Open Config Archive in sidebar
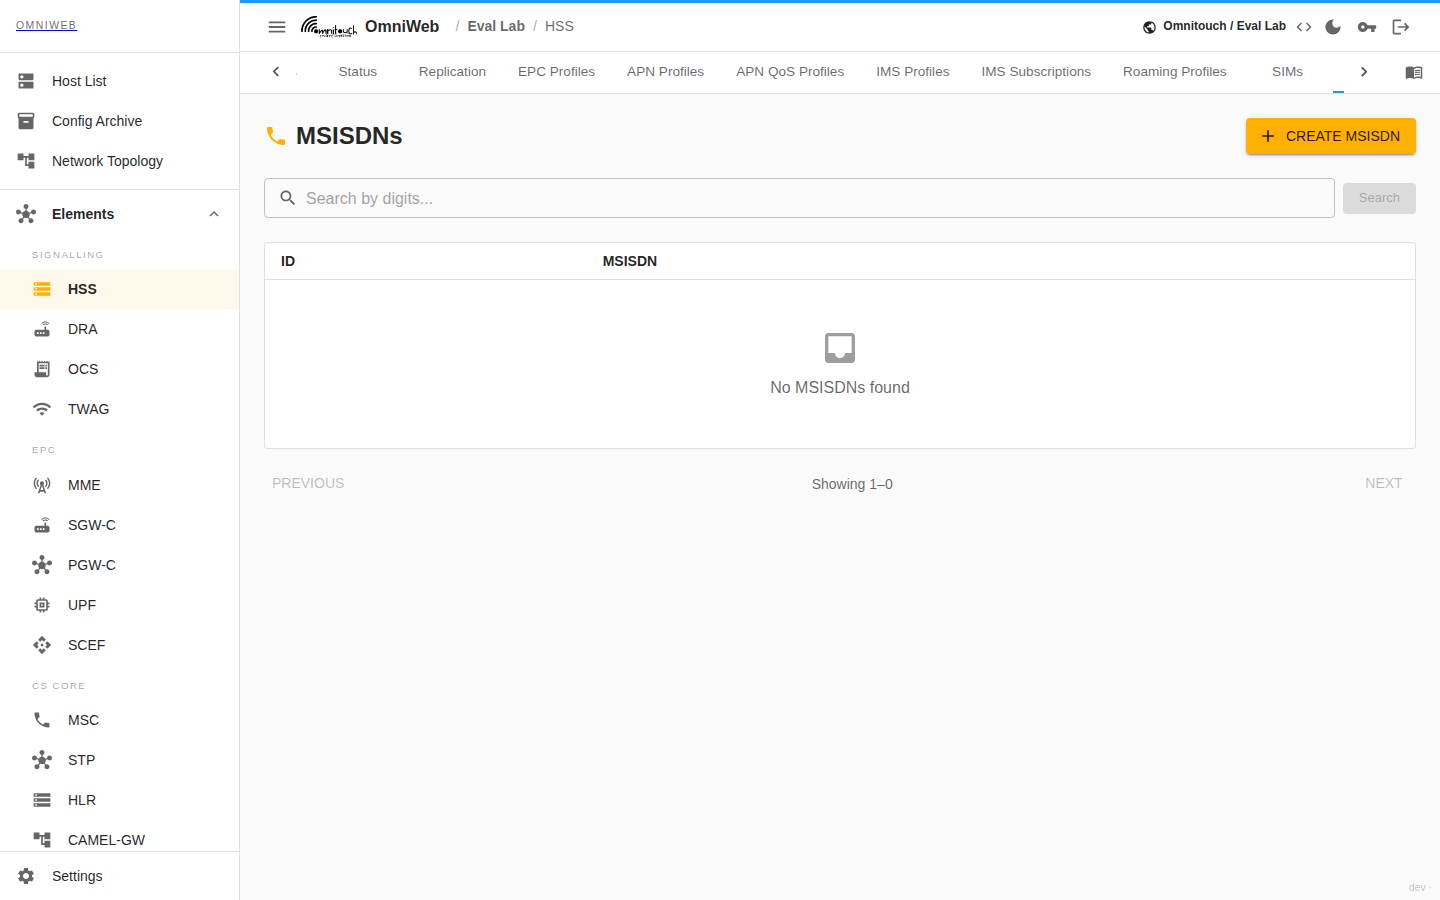Screen dimensions: 1440x900 (120, 121)
